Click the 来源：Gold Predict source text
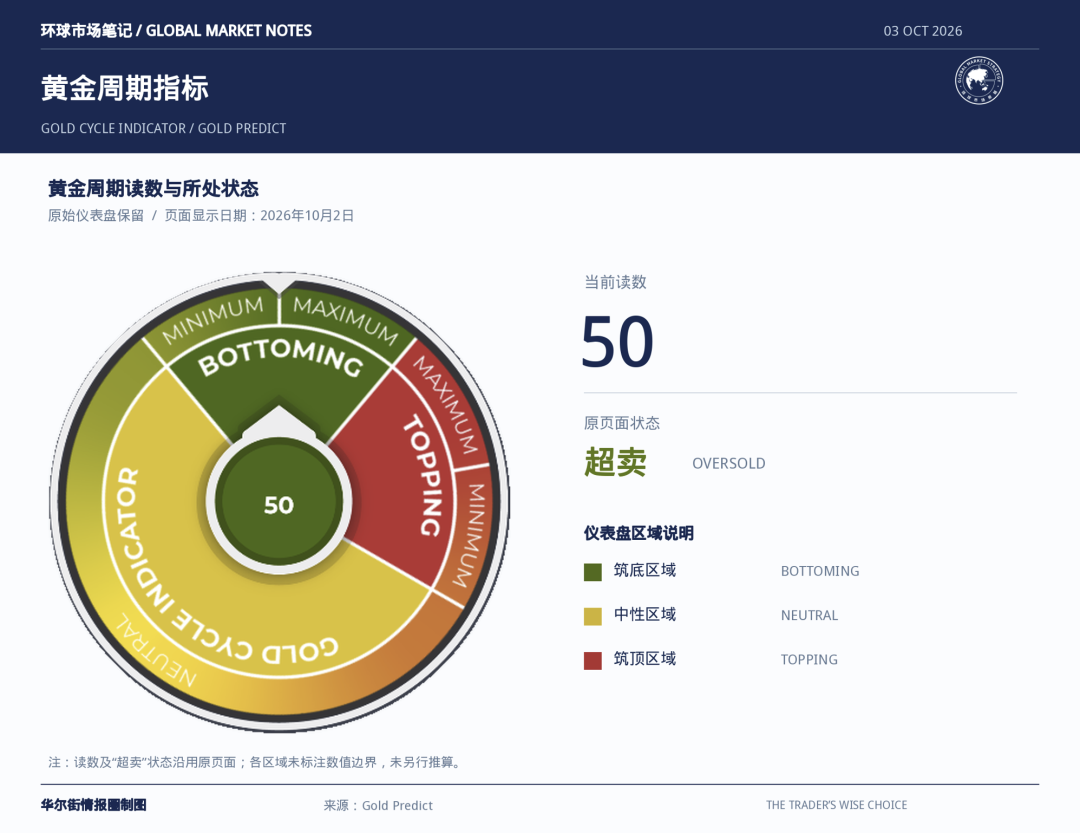 click(x=378, y=805)
